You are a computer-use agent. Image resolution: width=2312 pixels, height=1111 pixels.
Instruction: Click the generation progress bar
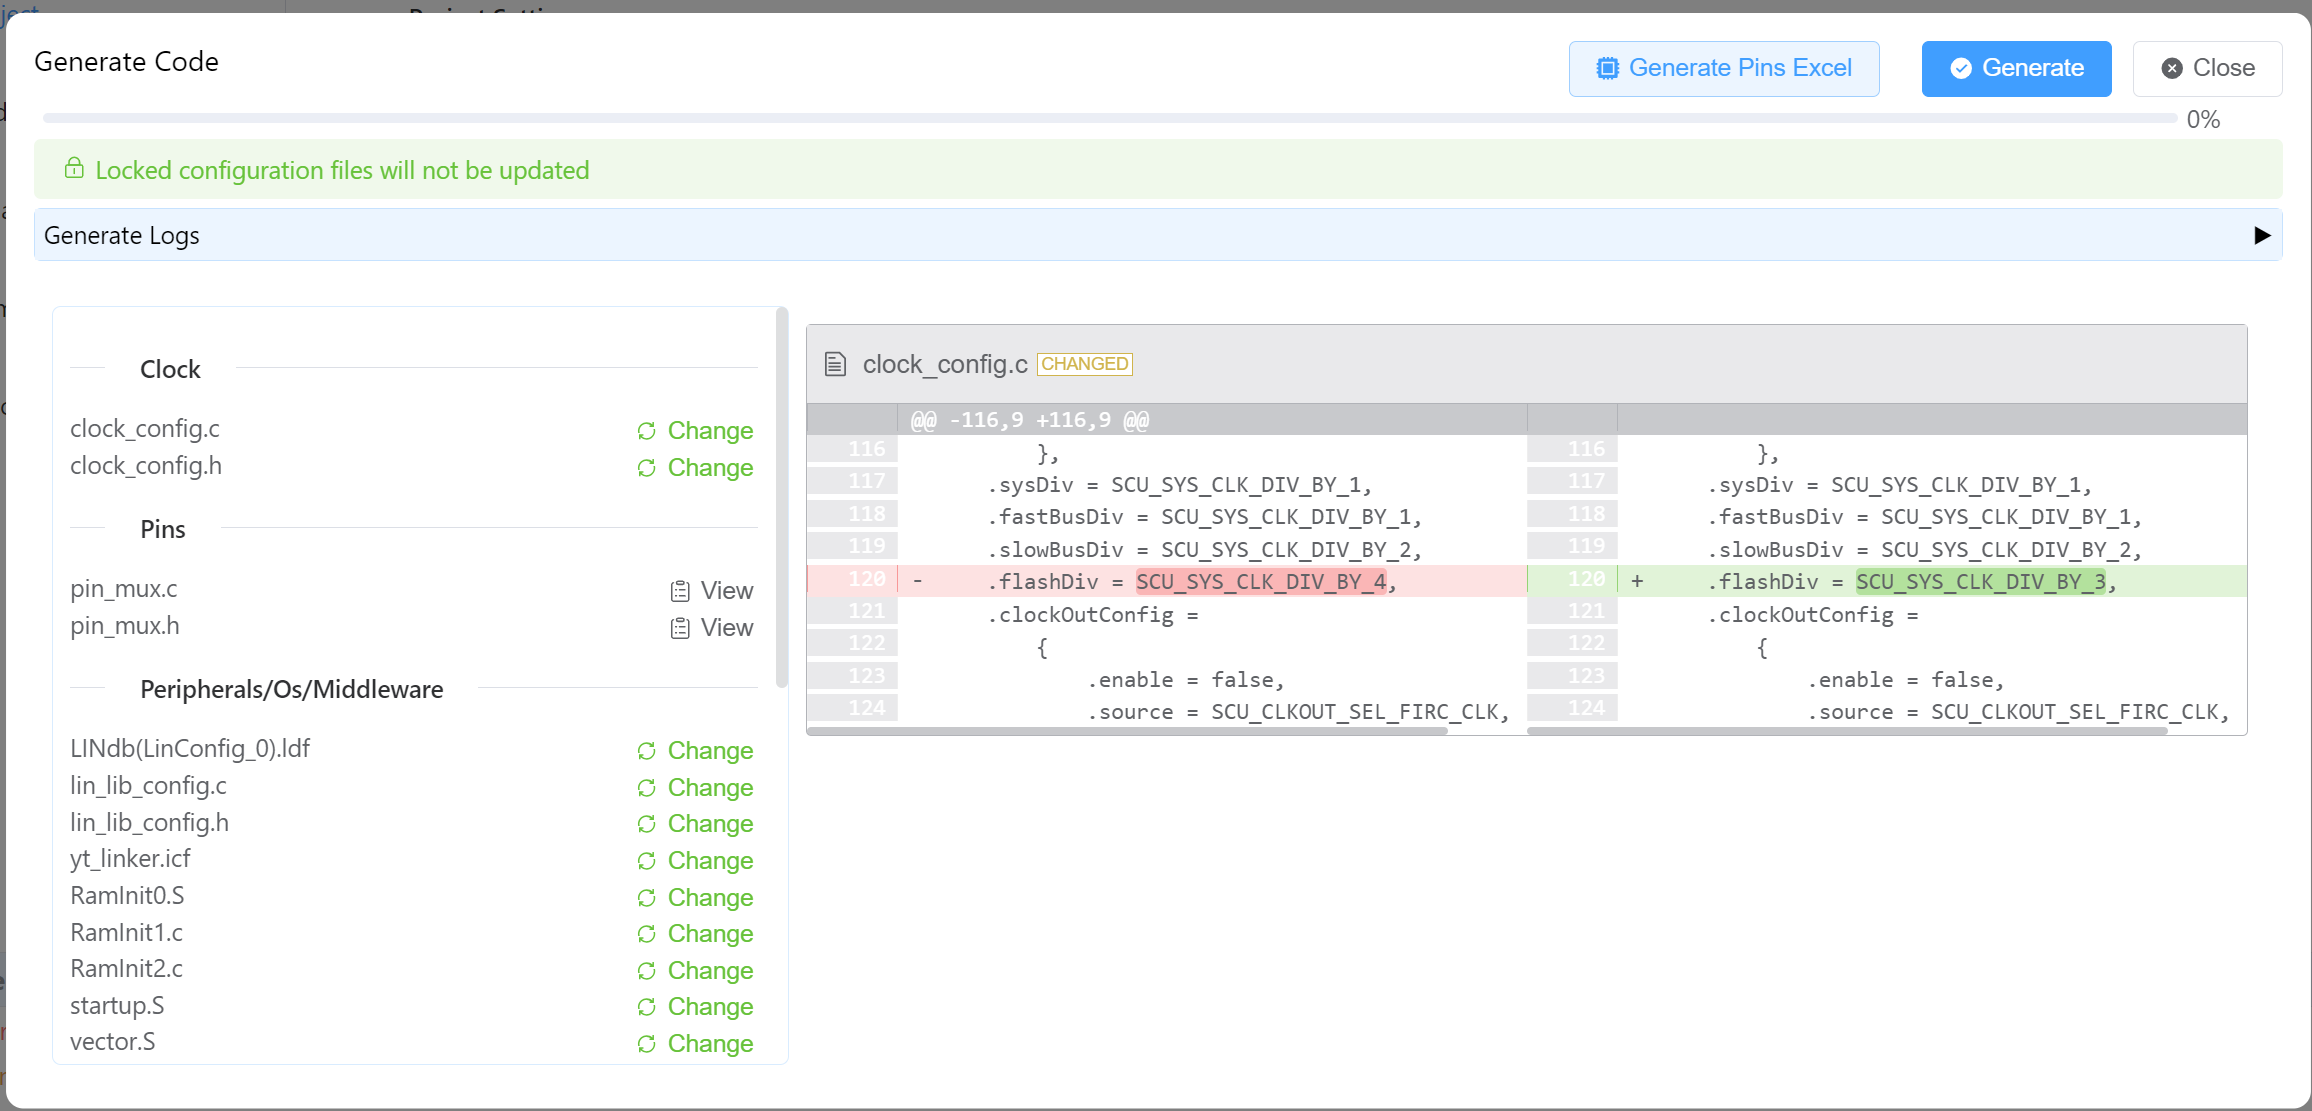[1108, 118]
